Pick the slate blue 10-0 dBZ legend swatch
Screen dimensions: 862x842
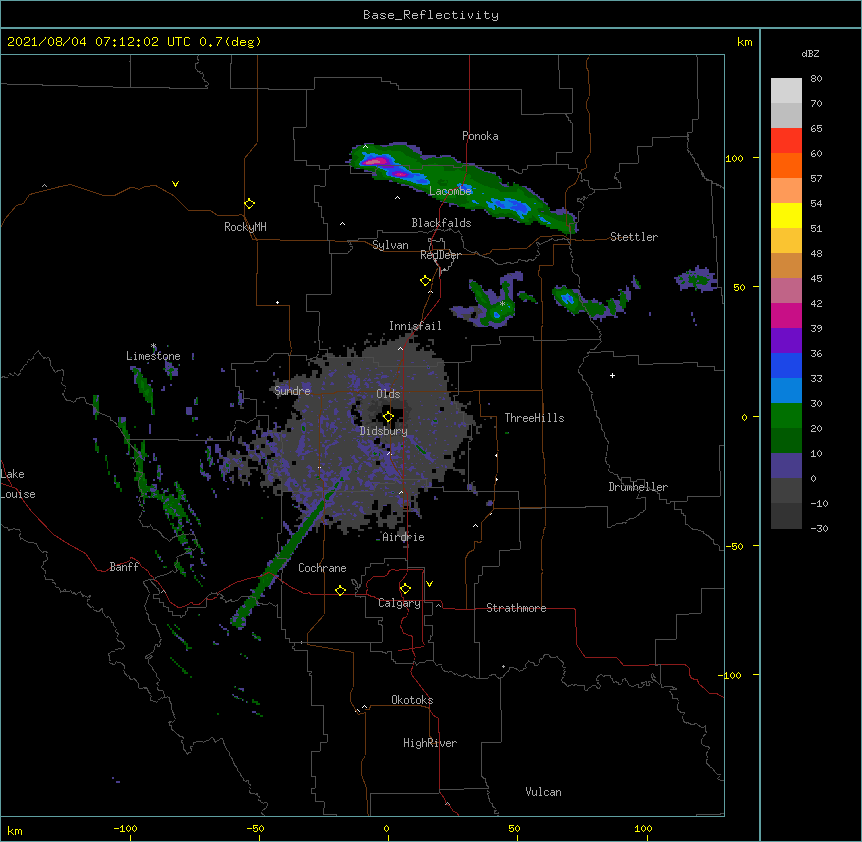786,466
